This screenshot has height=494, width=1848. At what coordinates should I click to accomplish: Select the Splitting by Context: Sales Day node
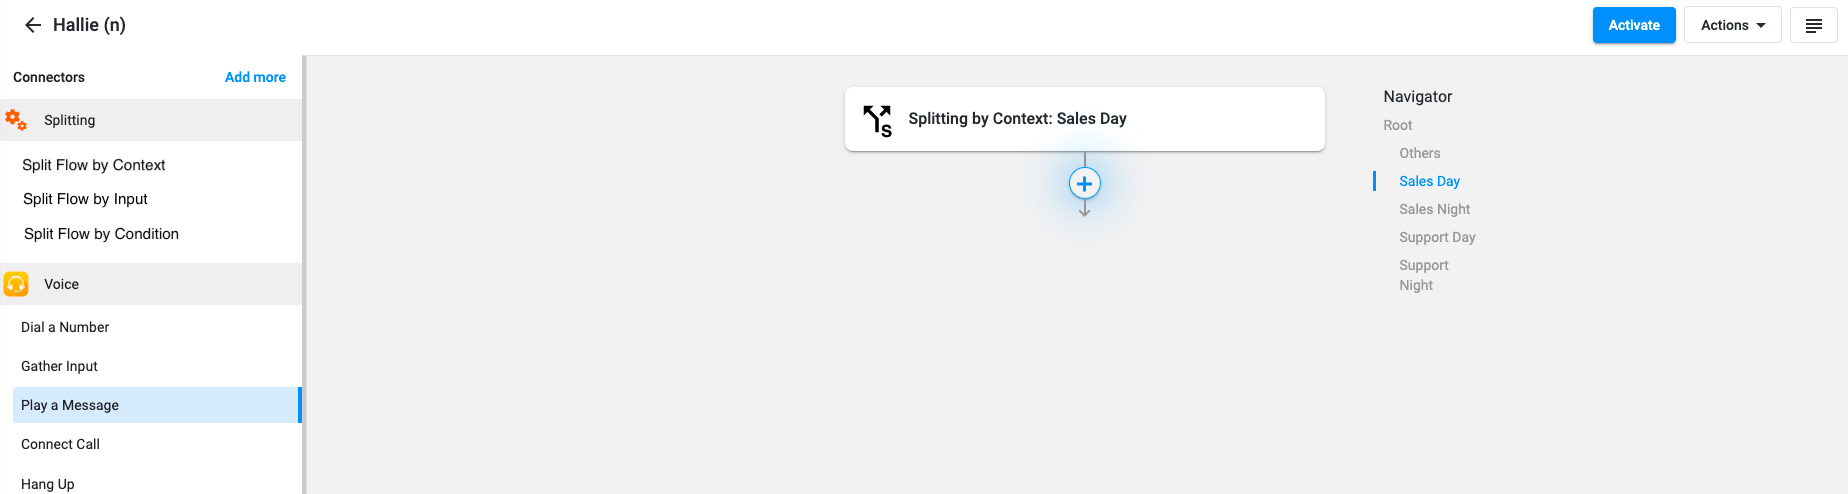tap(1085, 119)
